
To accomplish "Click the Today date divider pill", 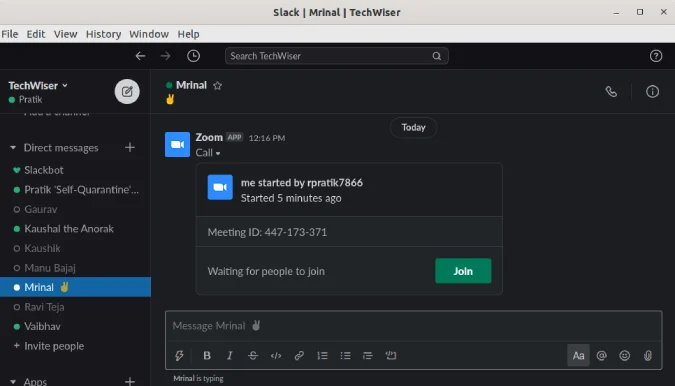I will [x=413, y=127].
